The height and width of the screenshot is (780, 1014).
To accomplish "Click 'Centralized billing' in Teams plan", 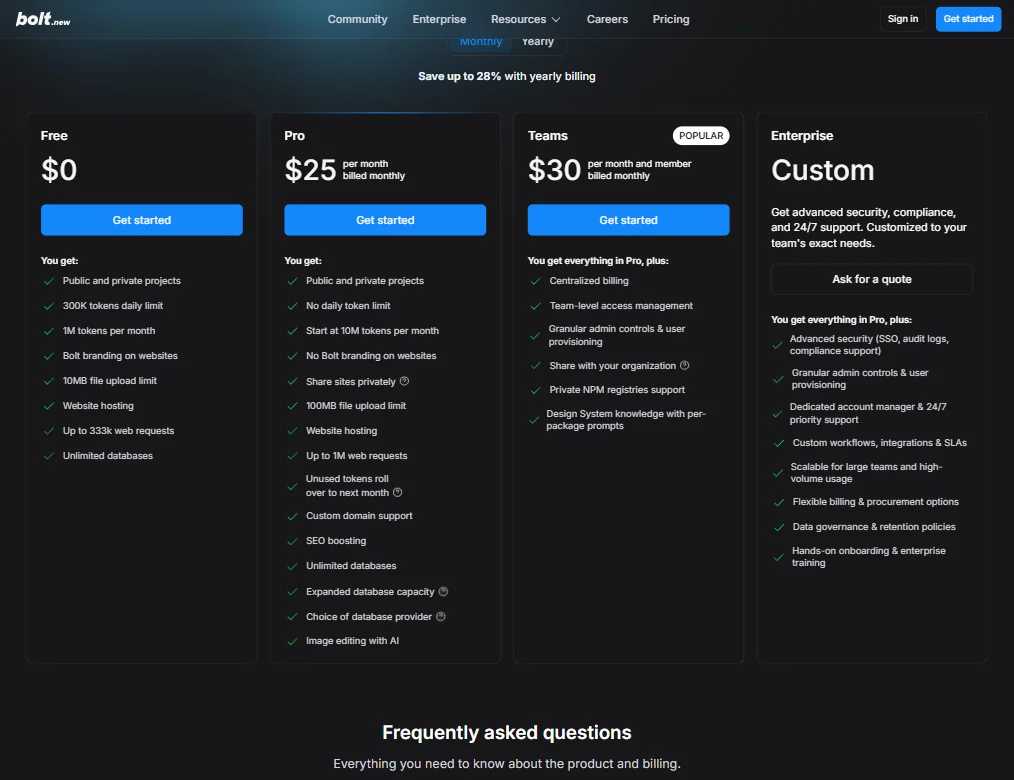I will pos(588,281).
